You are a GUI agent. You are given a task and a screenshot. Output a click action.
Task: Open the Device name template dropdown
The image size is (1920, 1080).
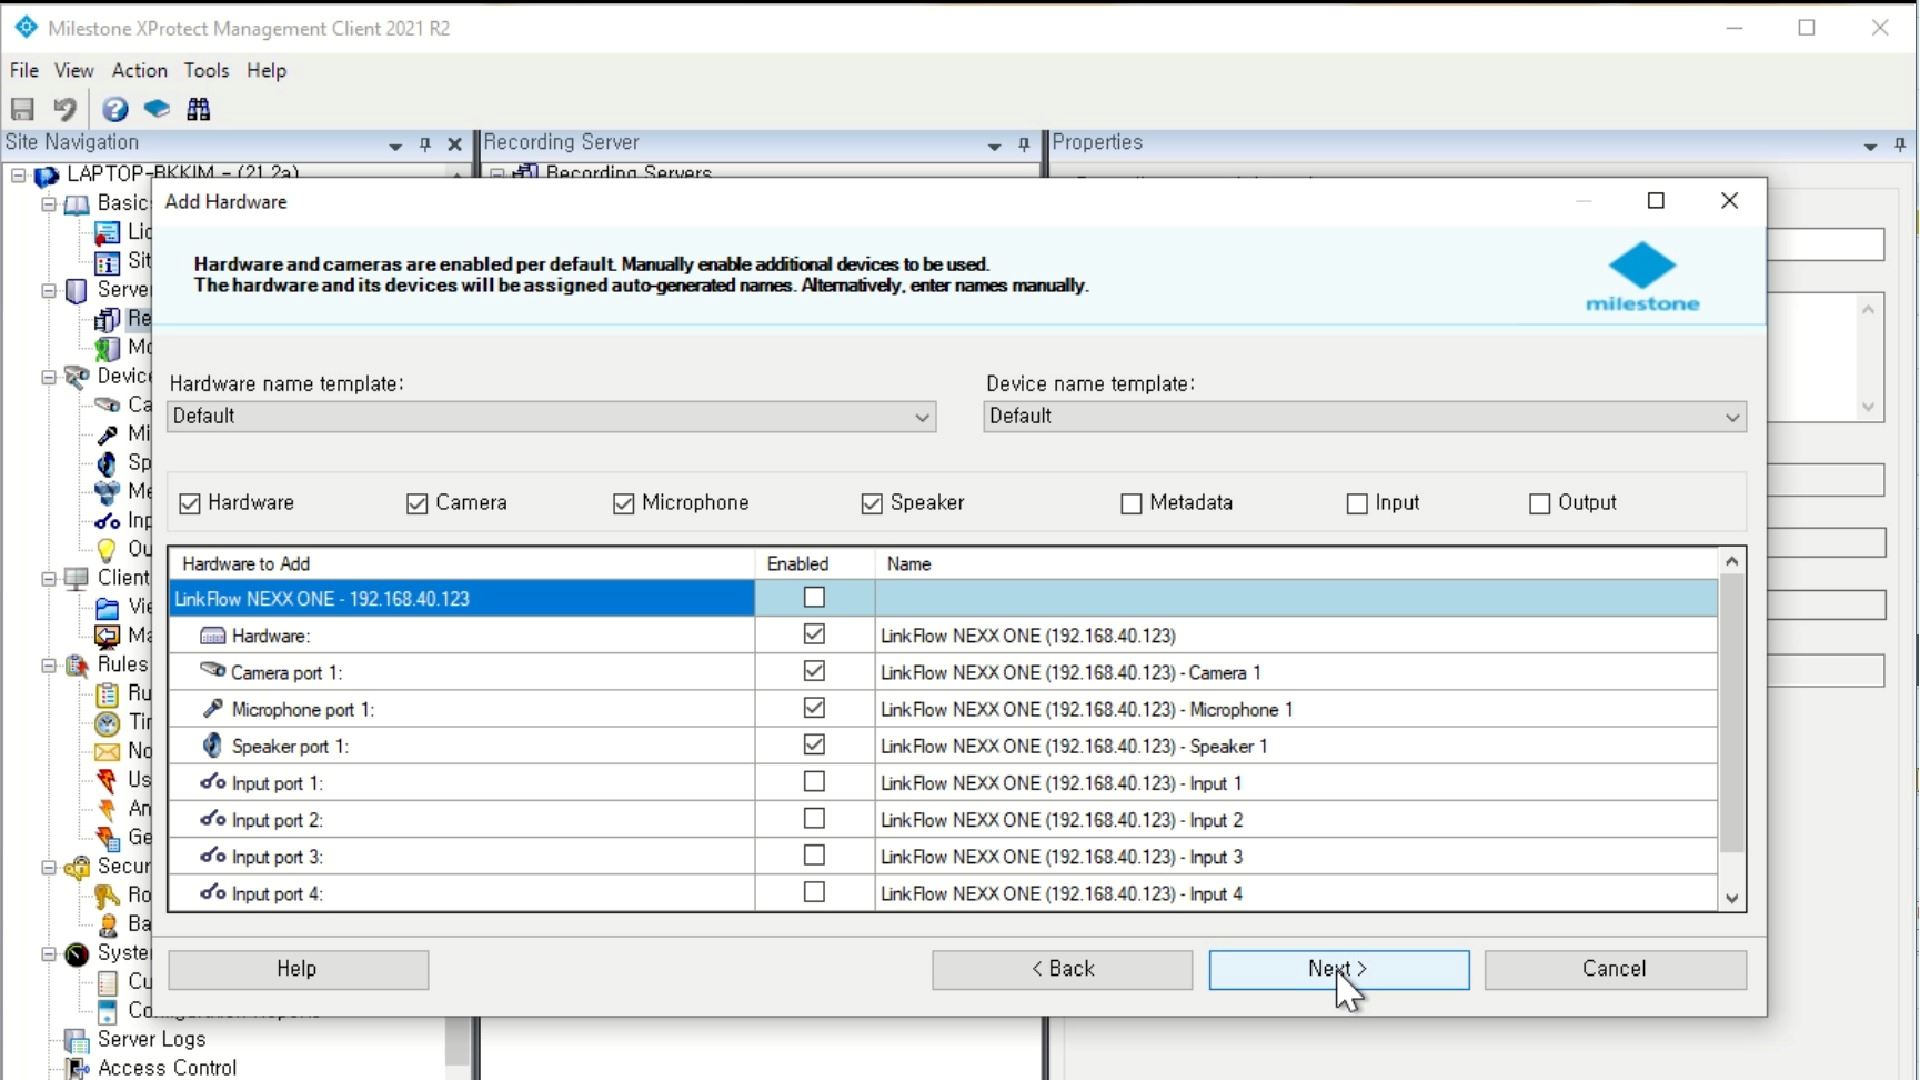point(1365,416)
